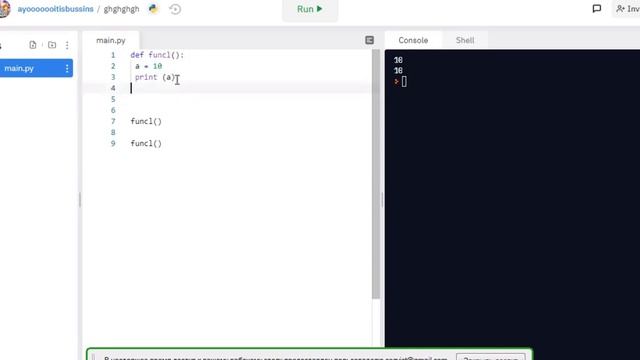Open the main.py file options kebab menu
The image size is (640, 360).
(x=67, y=69)
